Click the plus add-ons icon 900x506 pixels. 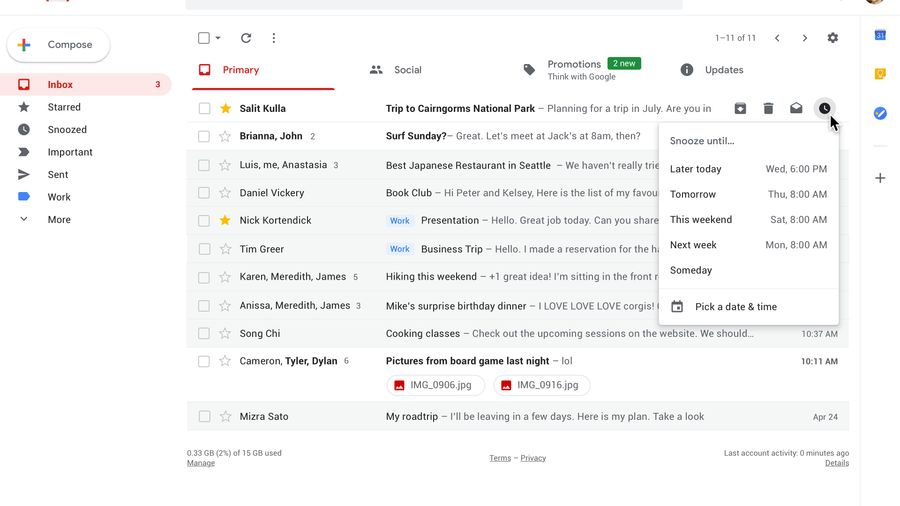pos(880,178)
